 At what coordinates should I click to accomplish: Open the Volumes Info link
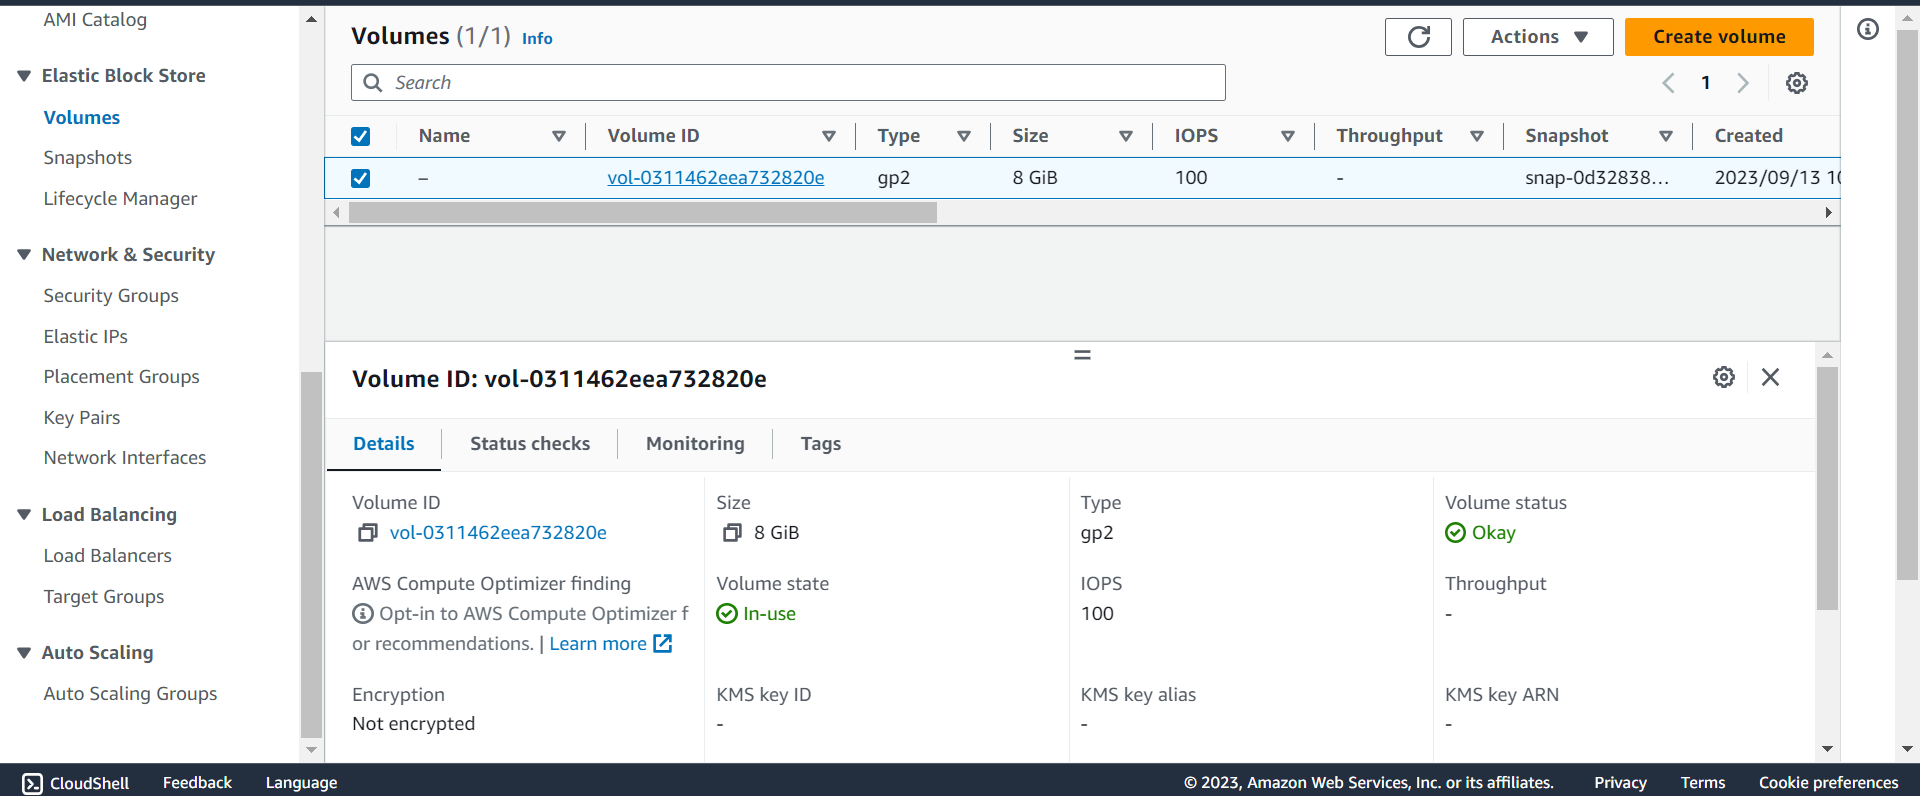(x=537, y=38)
